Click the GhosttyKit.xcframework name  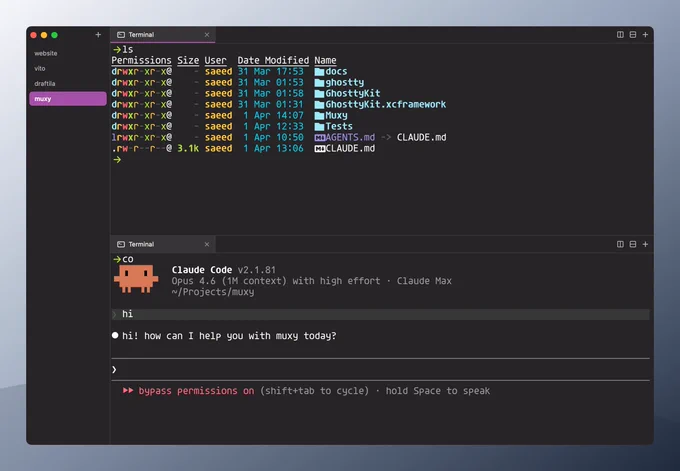[386, 105]
